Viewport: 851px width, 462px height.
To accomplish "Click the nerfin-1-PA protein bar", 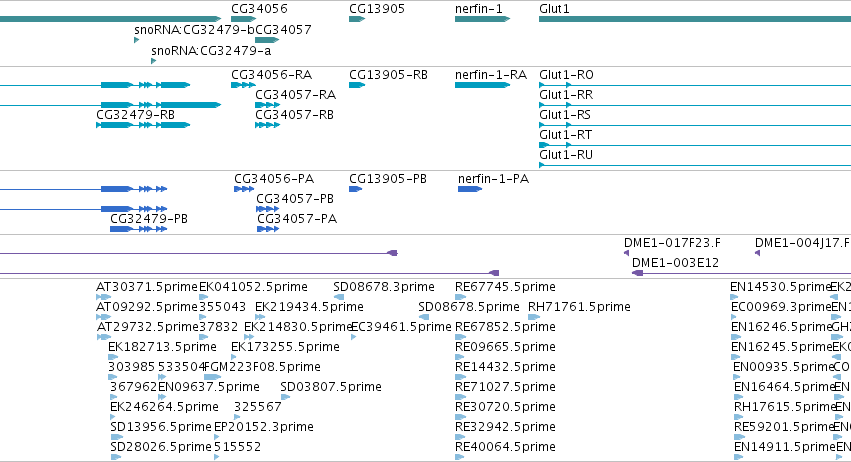I will click(470, 189).
